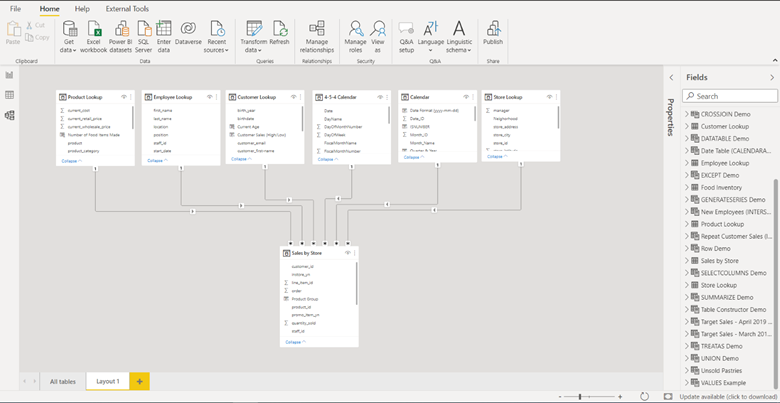Publish the report
780x403 pixels.
click(492, 33)
